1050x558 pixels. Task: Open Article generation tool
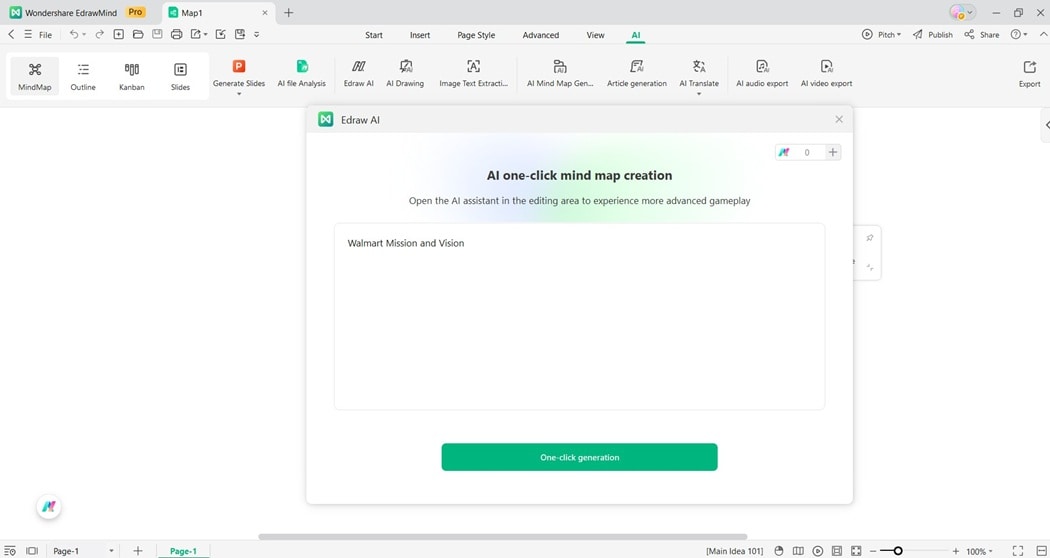coord(637,74)
